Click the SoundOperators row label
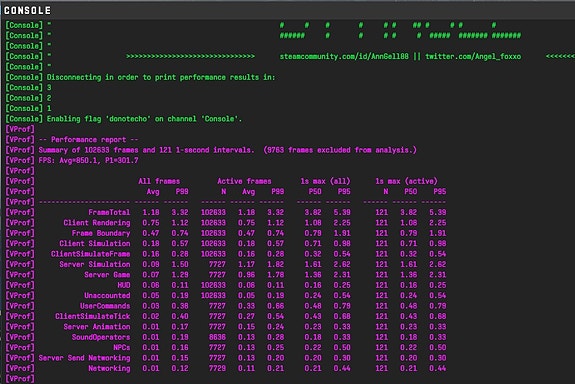Image resolution: width=575 pixels, height=384 pixels. tap(101, 337)
